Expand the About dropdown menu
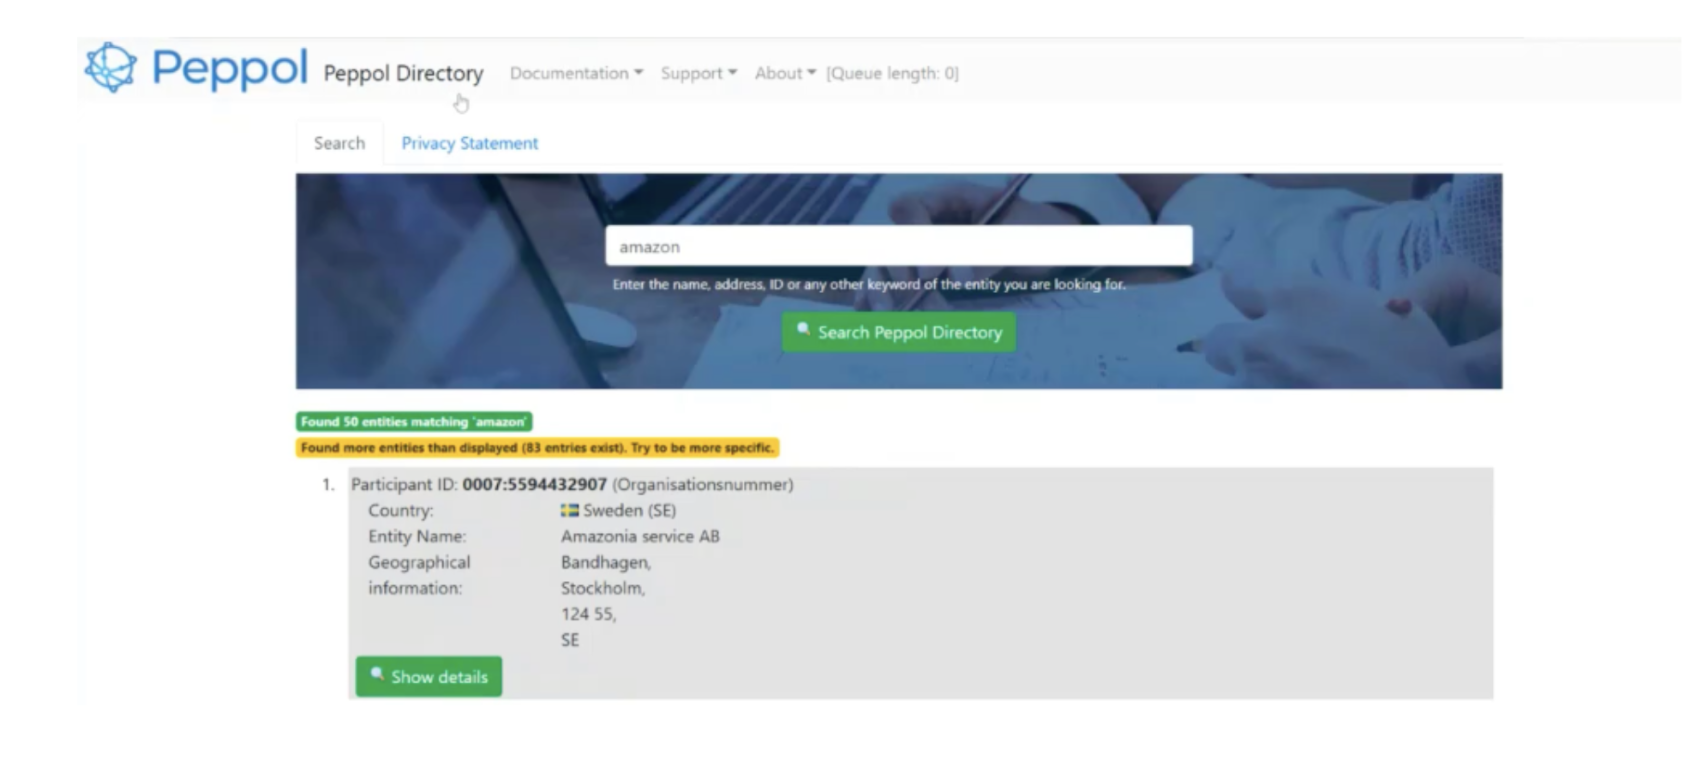The image size is (1708, 774). (x=785, y=73)
